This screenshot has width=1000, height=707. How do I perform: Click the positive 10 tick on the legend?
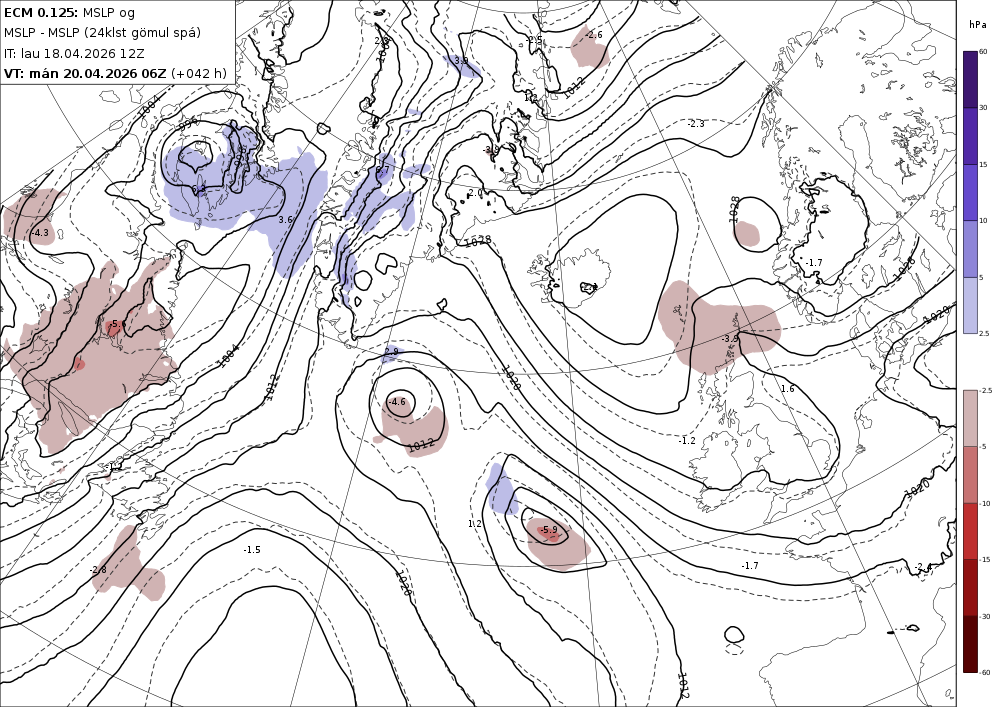click(x=983, y=221)
